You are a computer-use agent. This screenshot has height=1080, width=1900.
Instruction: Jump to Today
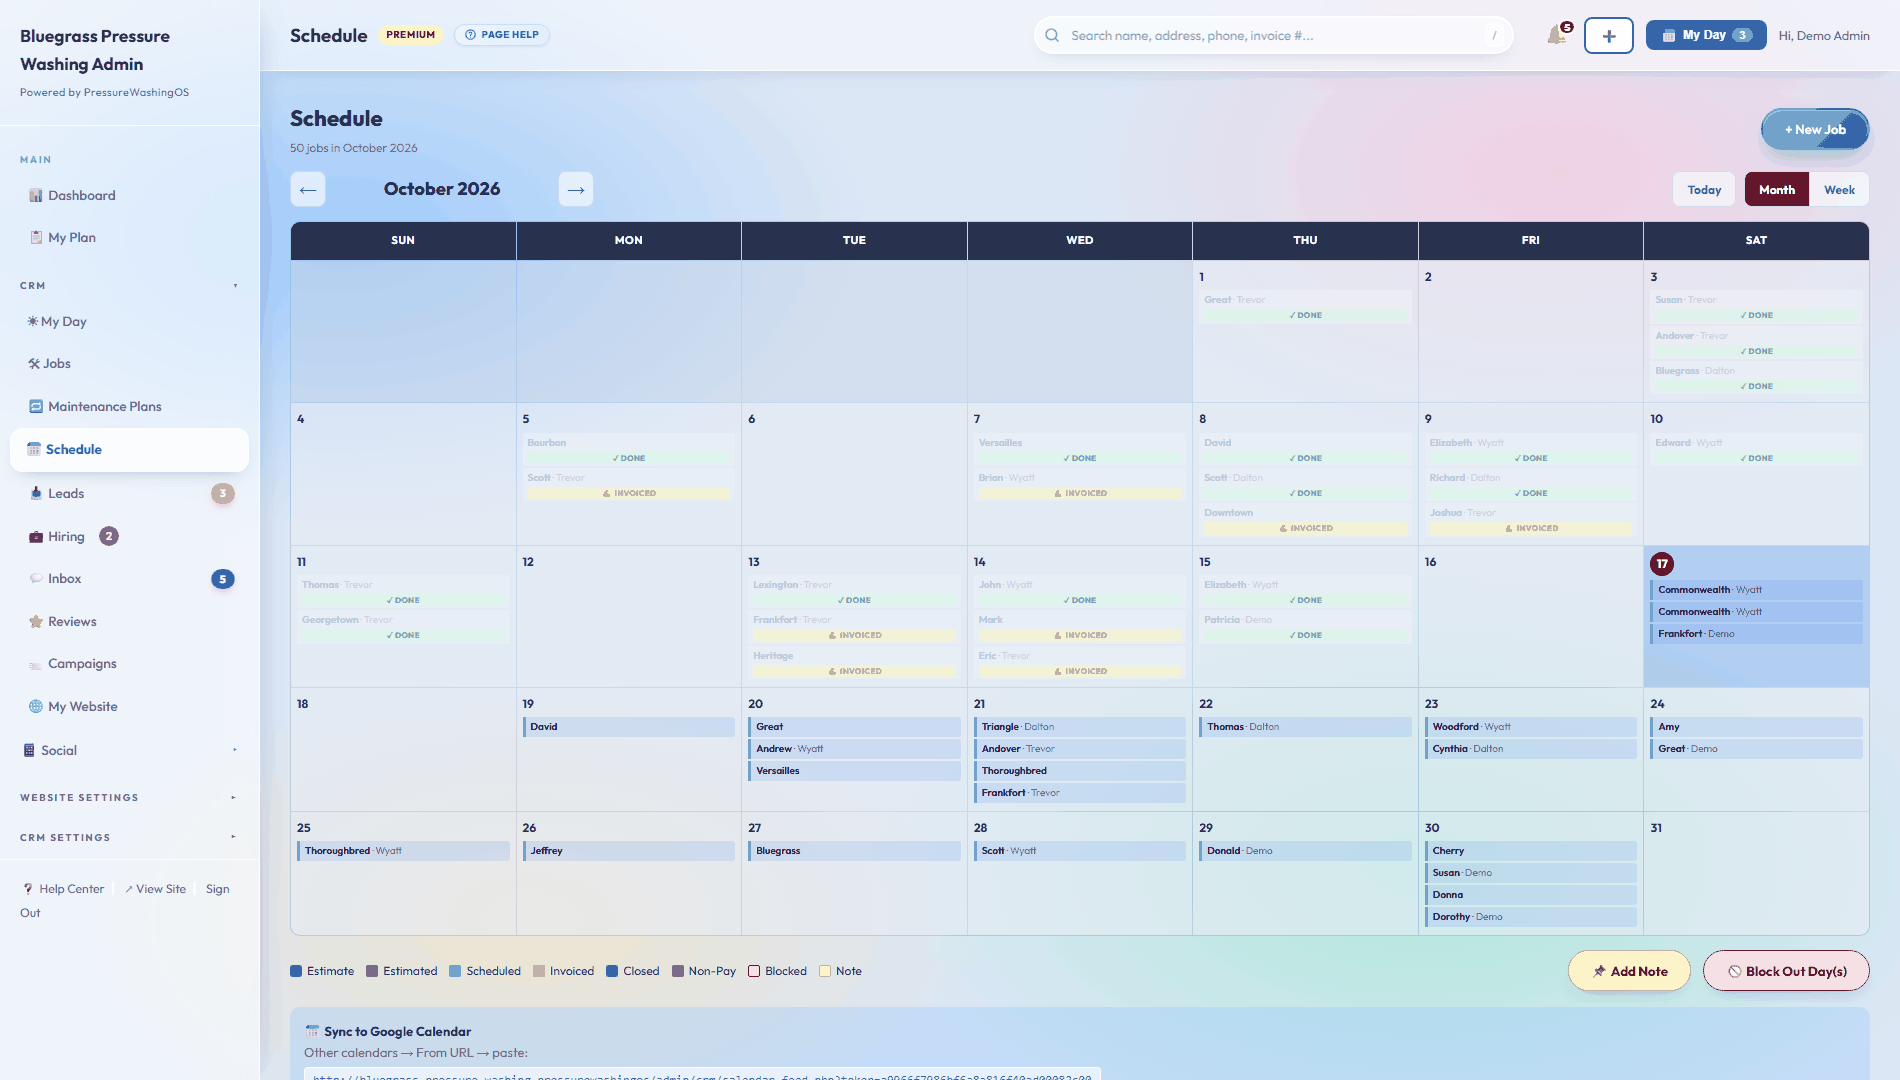(x=1704, y=189)
